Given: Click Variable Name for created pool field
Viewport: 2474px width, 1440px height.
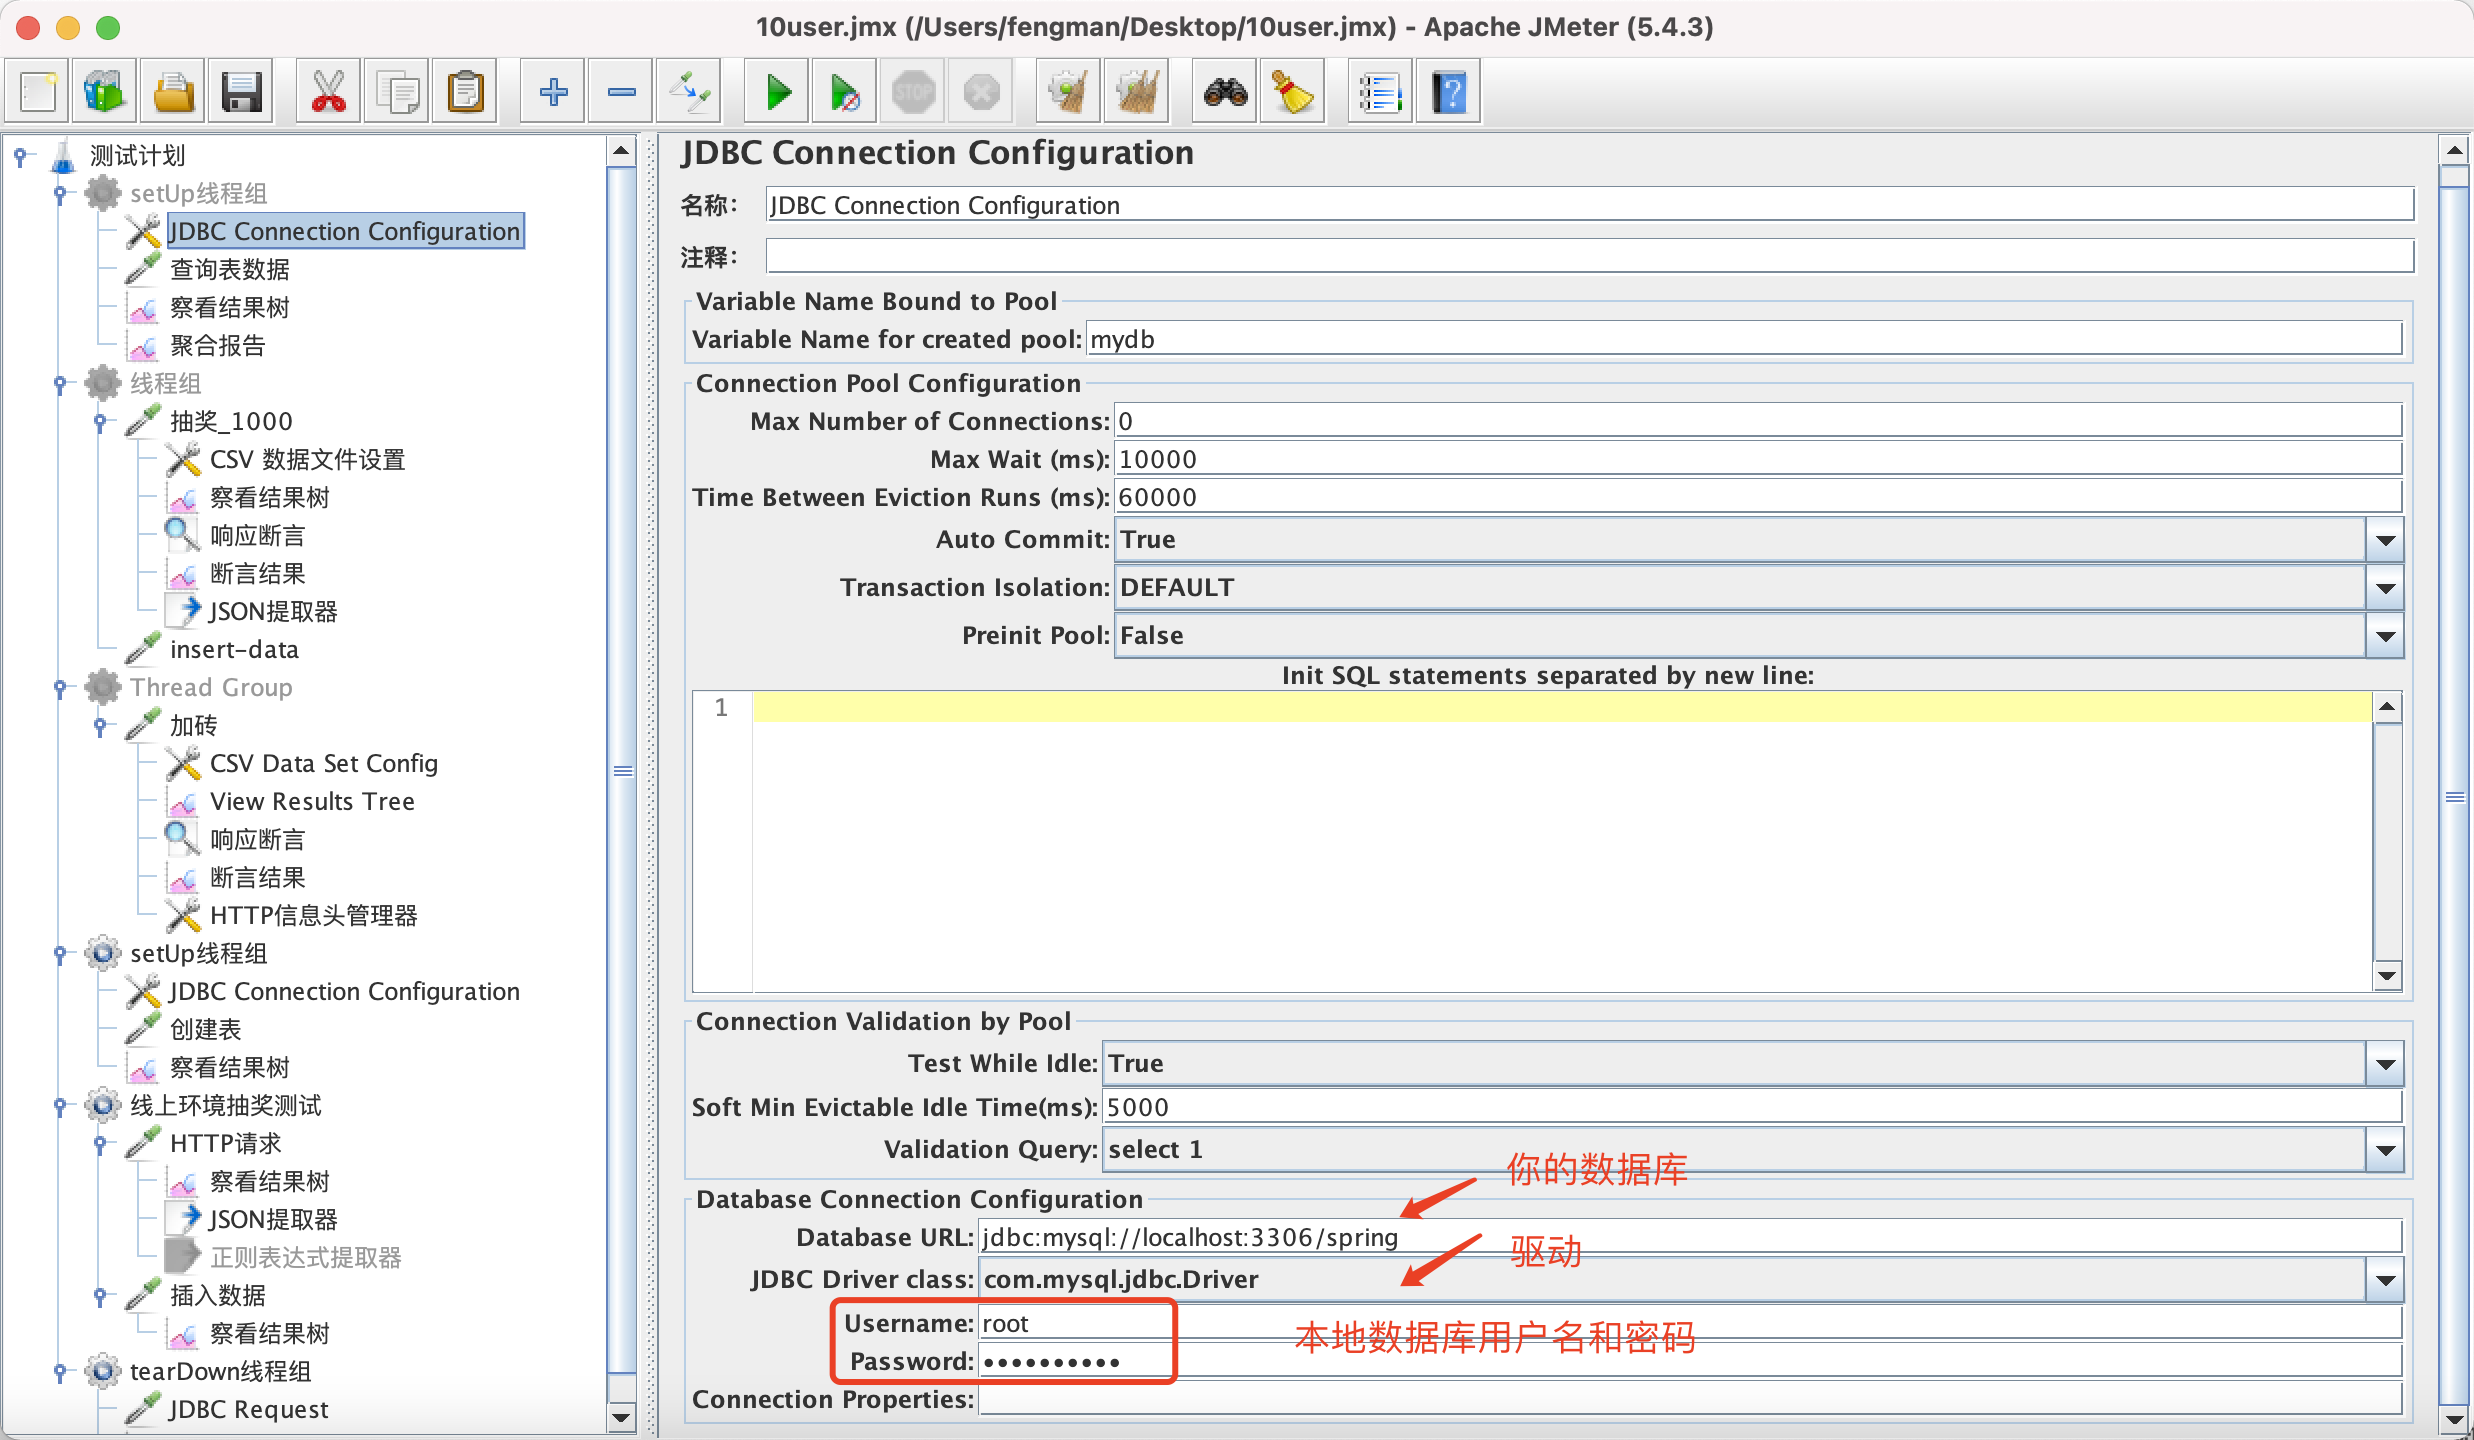Looking at the screenshot, I should click(x=1744, y=340).
